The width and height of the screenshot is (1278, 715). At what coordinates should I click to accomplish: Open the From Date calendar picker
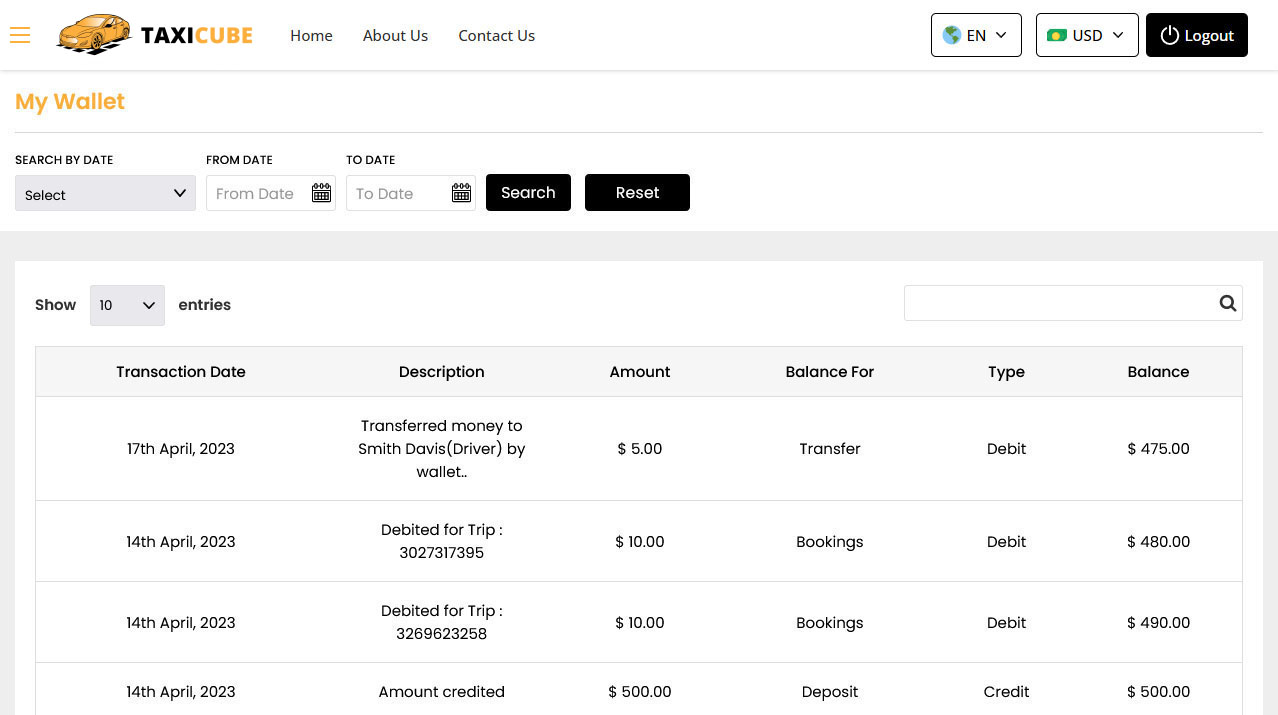coord(321,192)
